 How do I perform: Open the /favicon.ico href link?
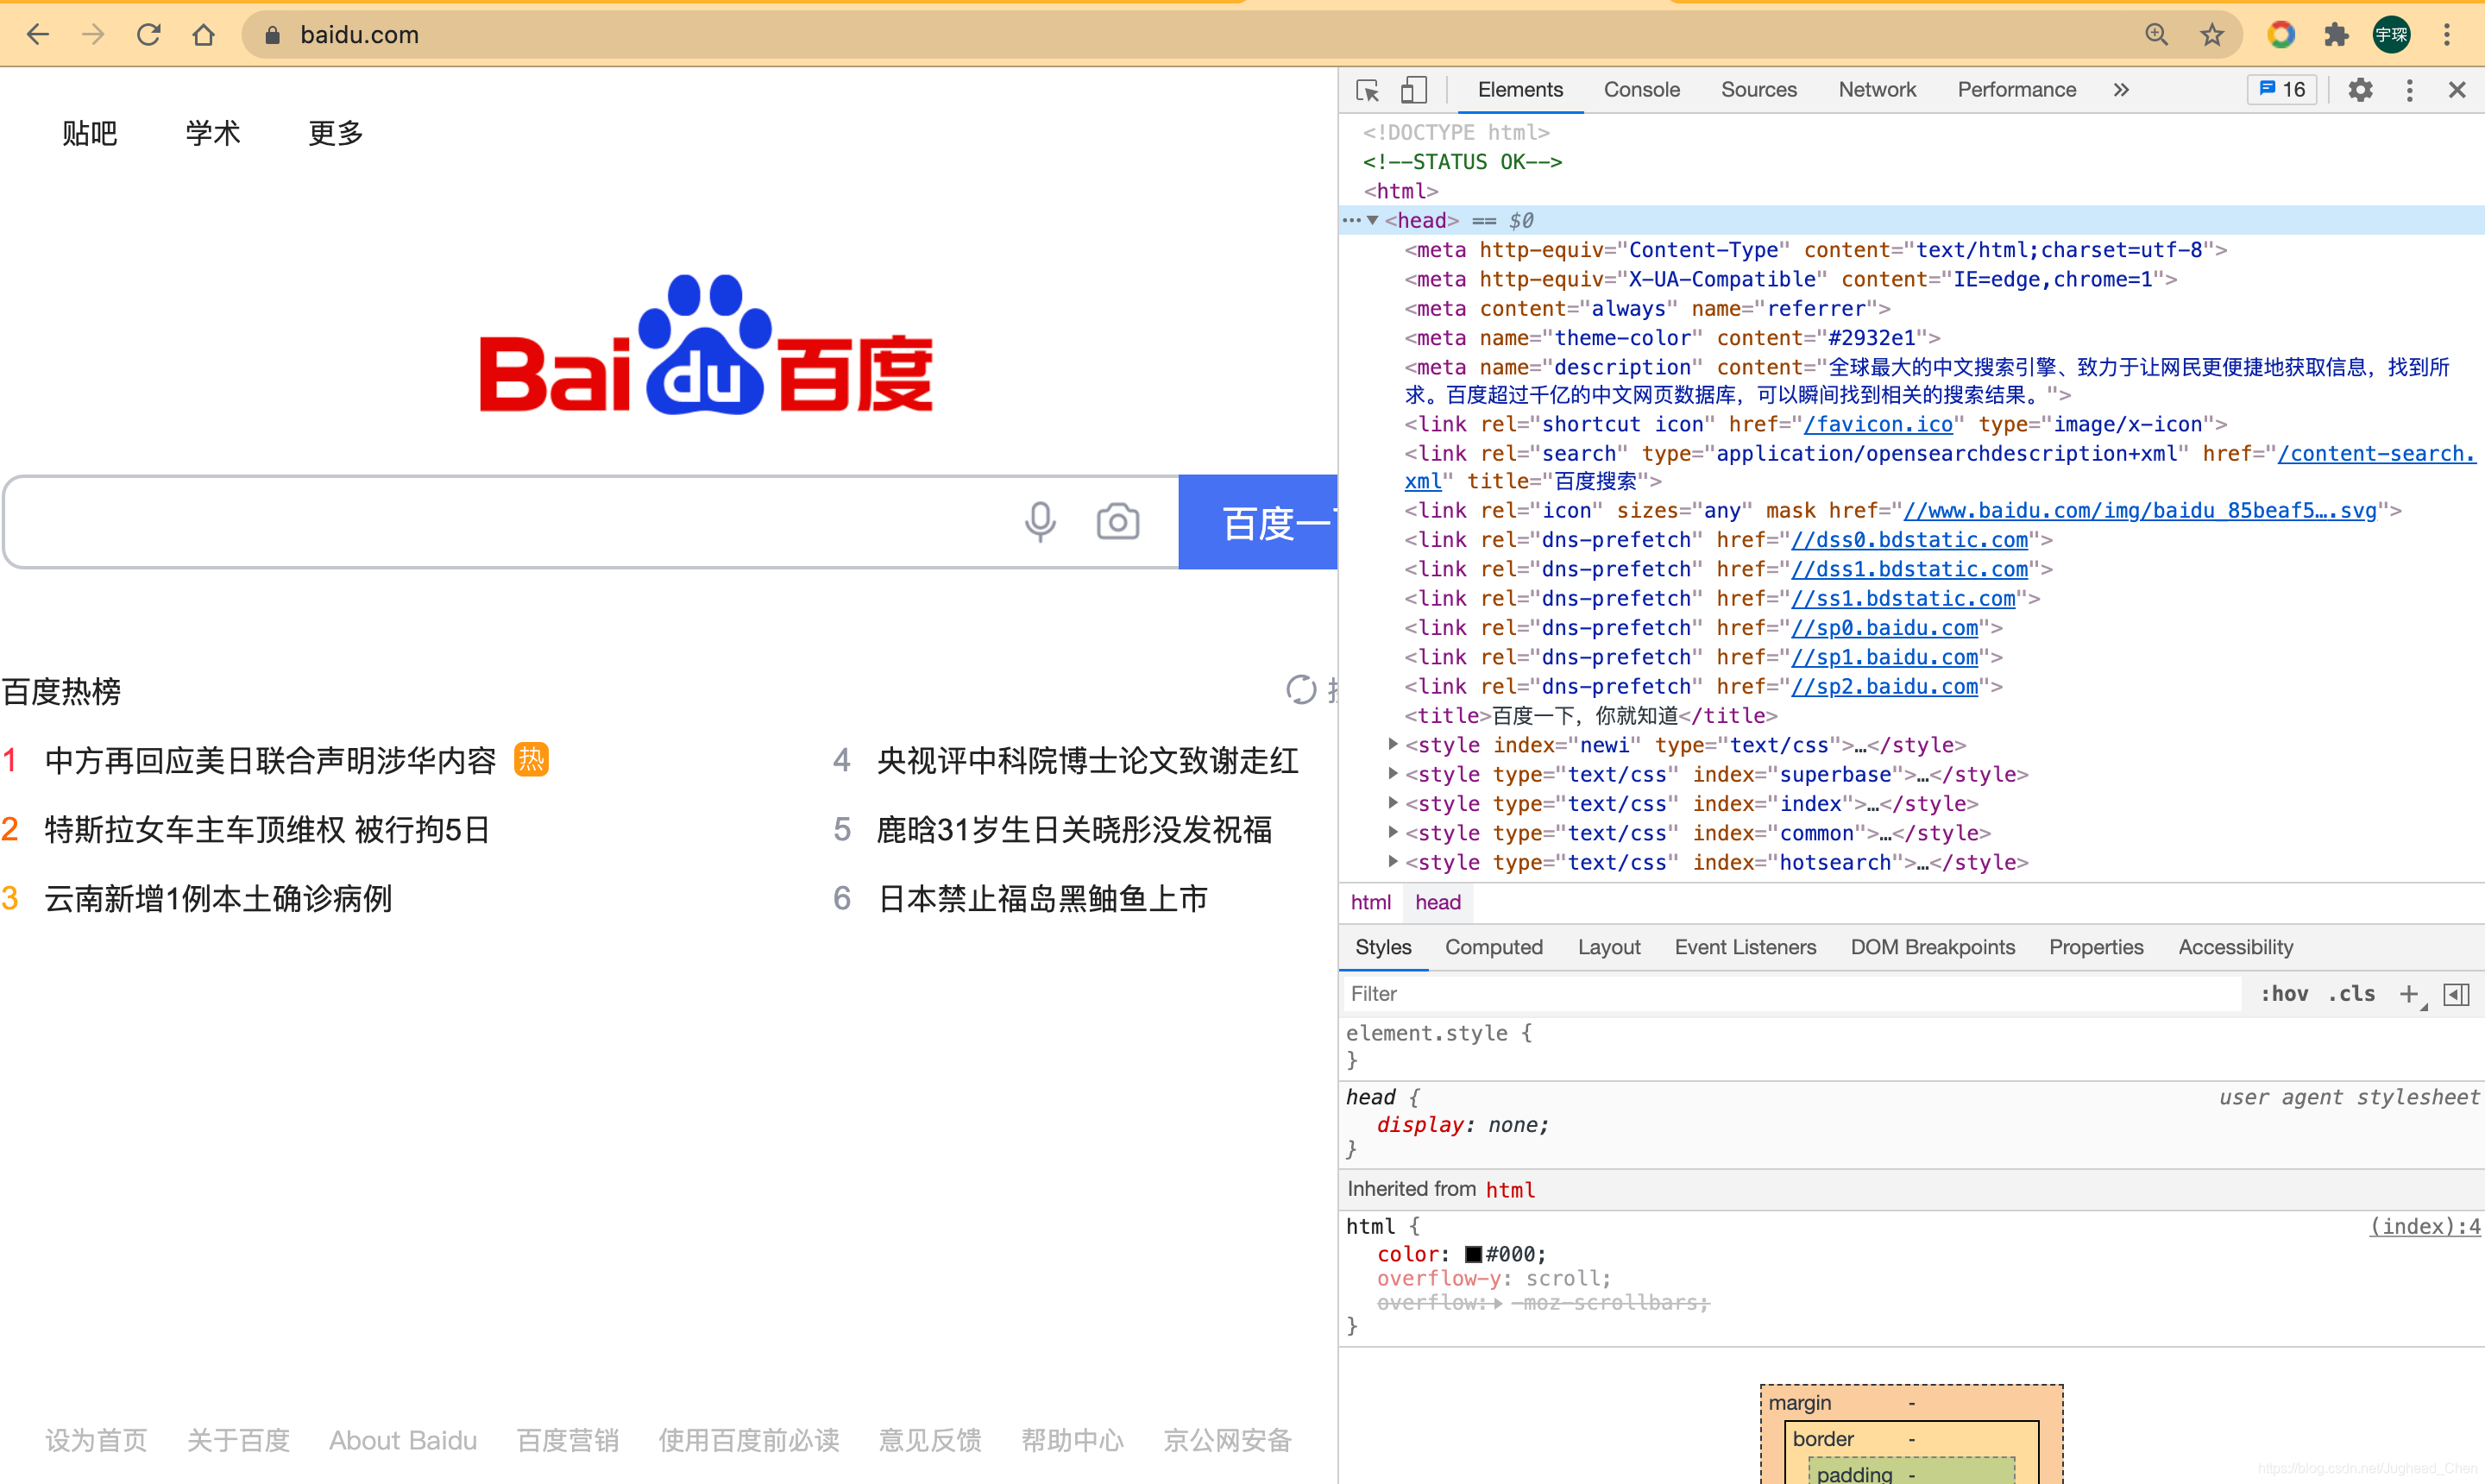pos(1878,424)
